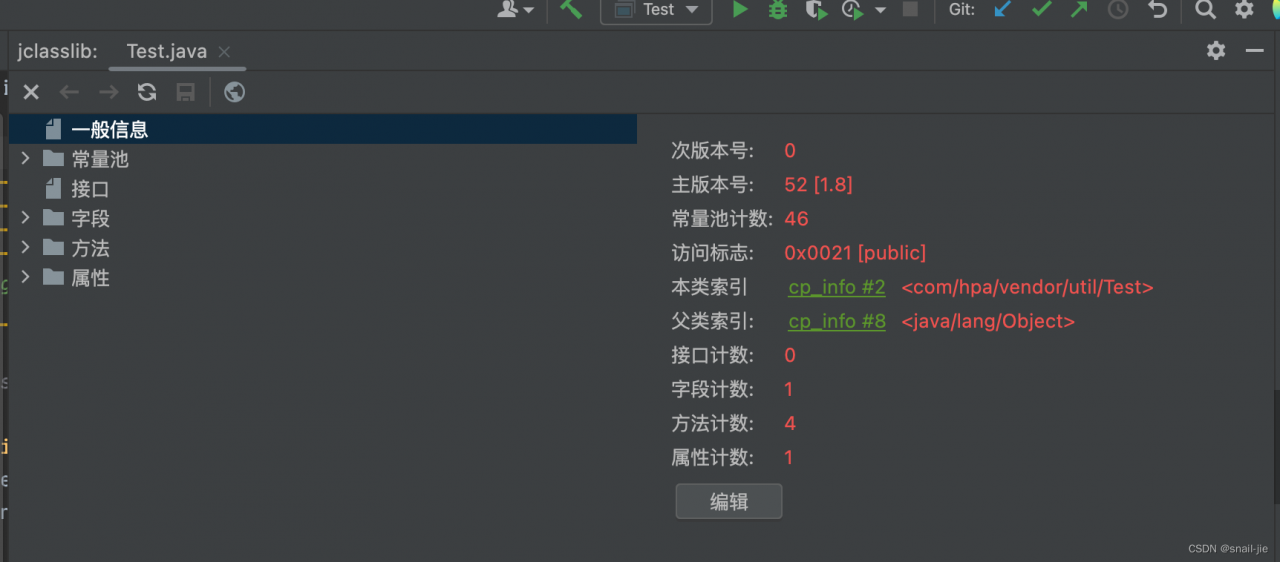Click the constant pool count 46
The width and height of the screenshot is (1280, 562).
(x=797, y=219)
